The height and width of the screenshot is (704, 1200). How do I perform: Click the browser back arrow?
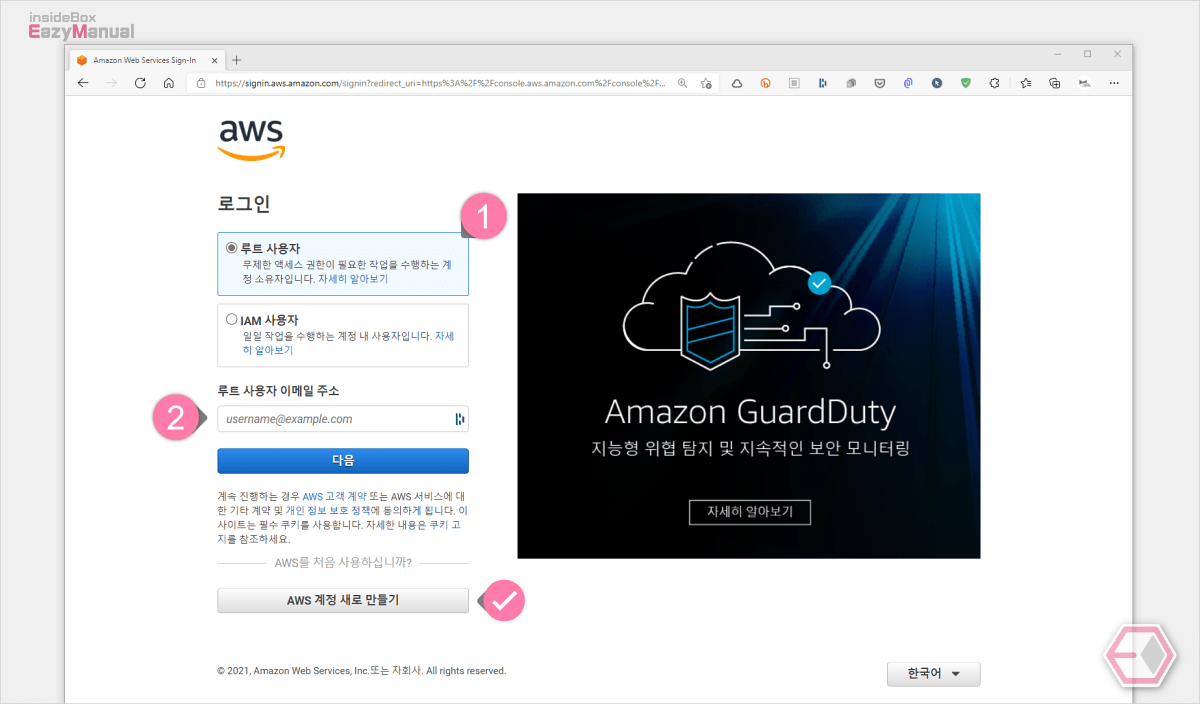click(83, 83)
